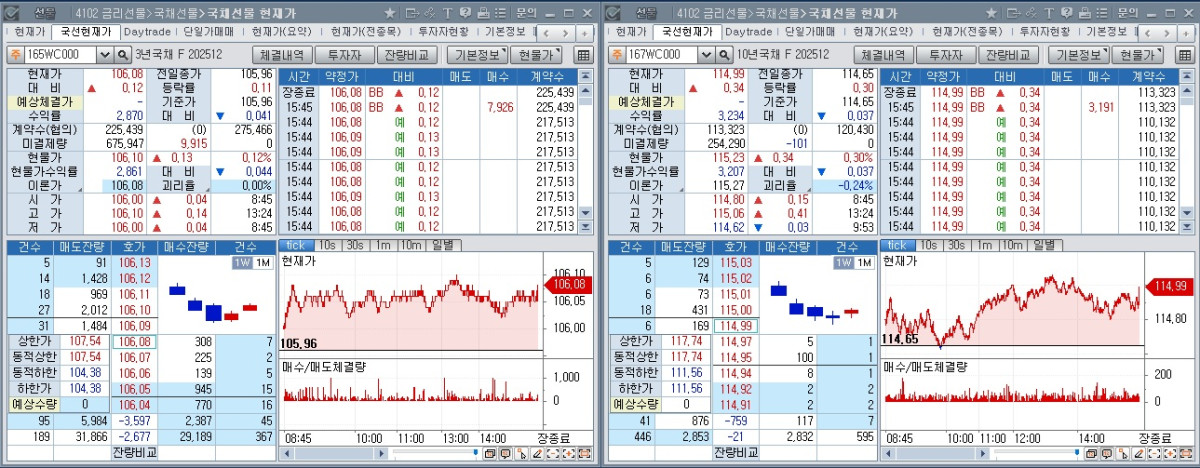The height and width of the screenshot is (468, 1200).
Task: Toggle the 1M candle period in right window
Action: coord(863,262)
